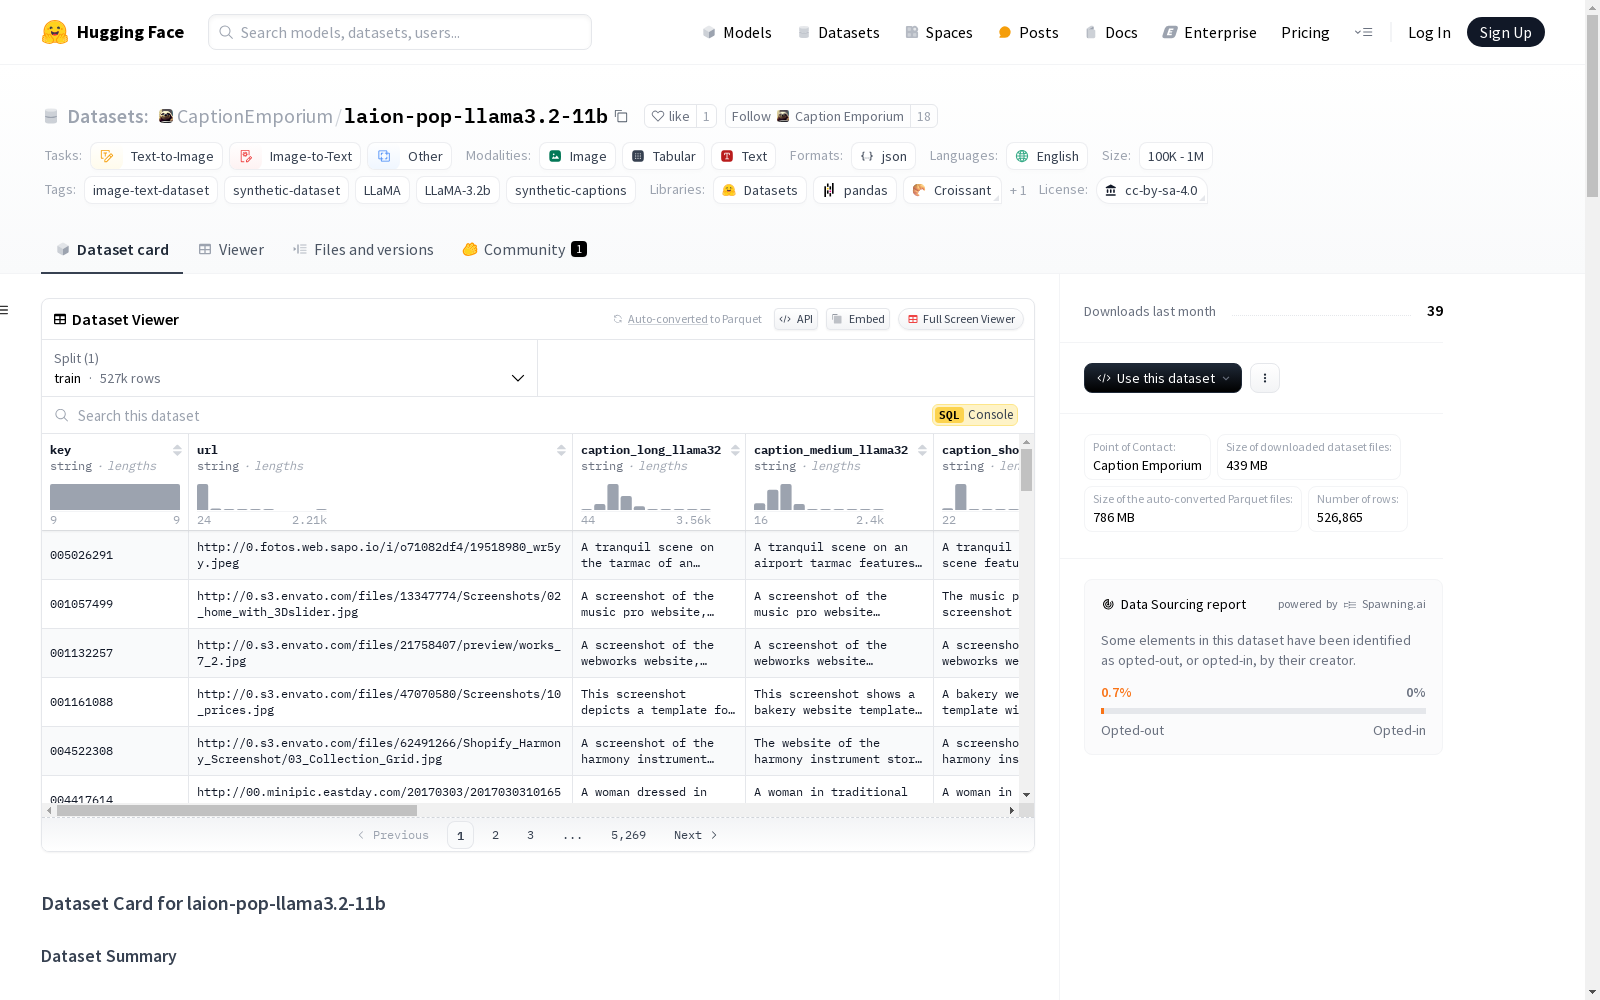Select the Text modality tag
This screenshot has width=1600, height=1000.
[x=744, y=156]
